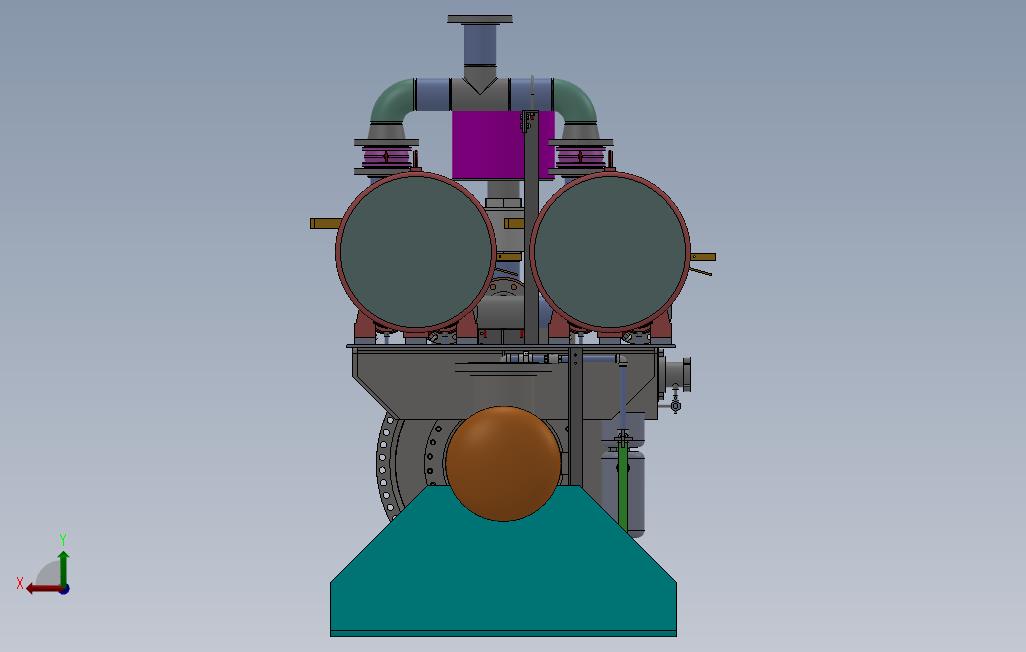Select the top inlet pipe flange
Screen dimensions: 1026x652
pos(480,20)
